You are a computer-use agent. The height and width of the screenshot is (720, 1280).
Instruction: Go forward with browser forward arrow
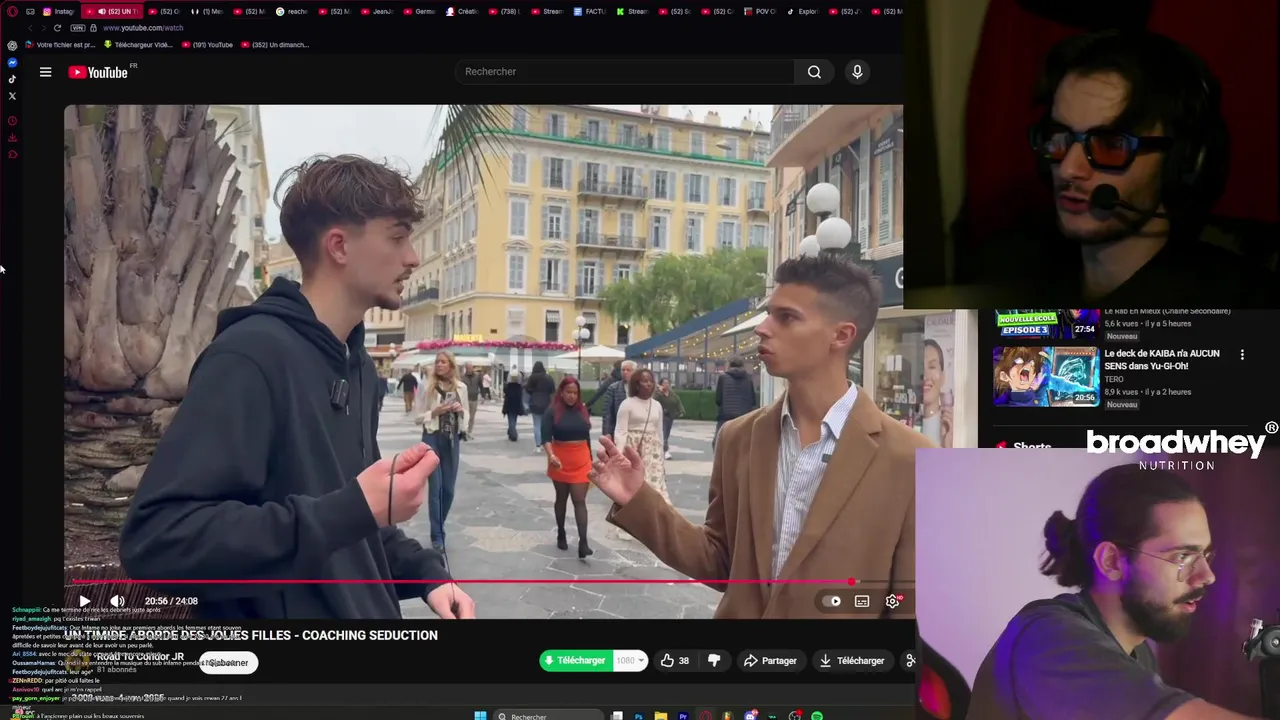(43, 28)
